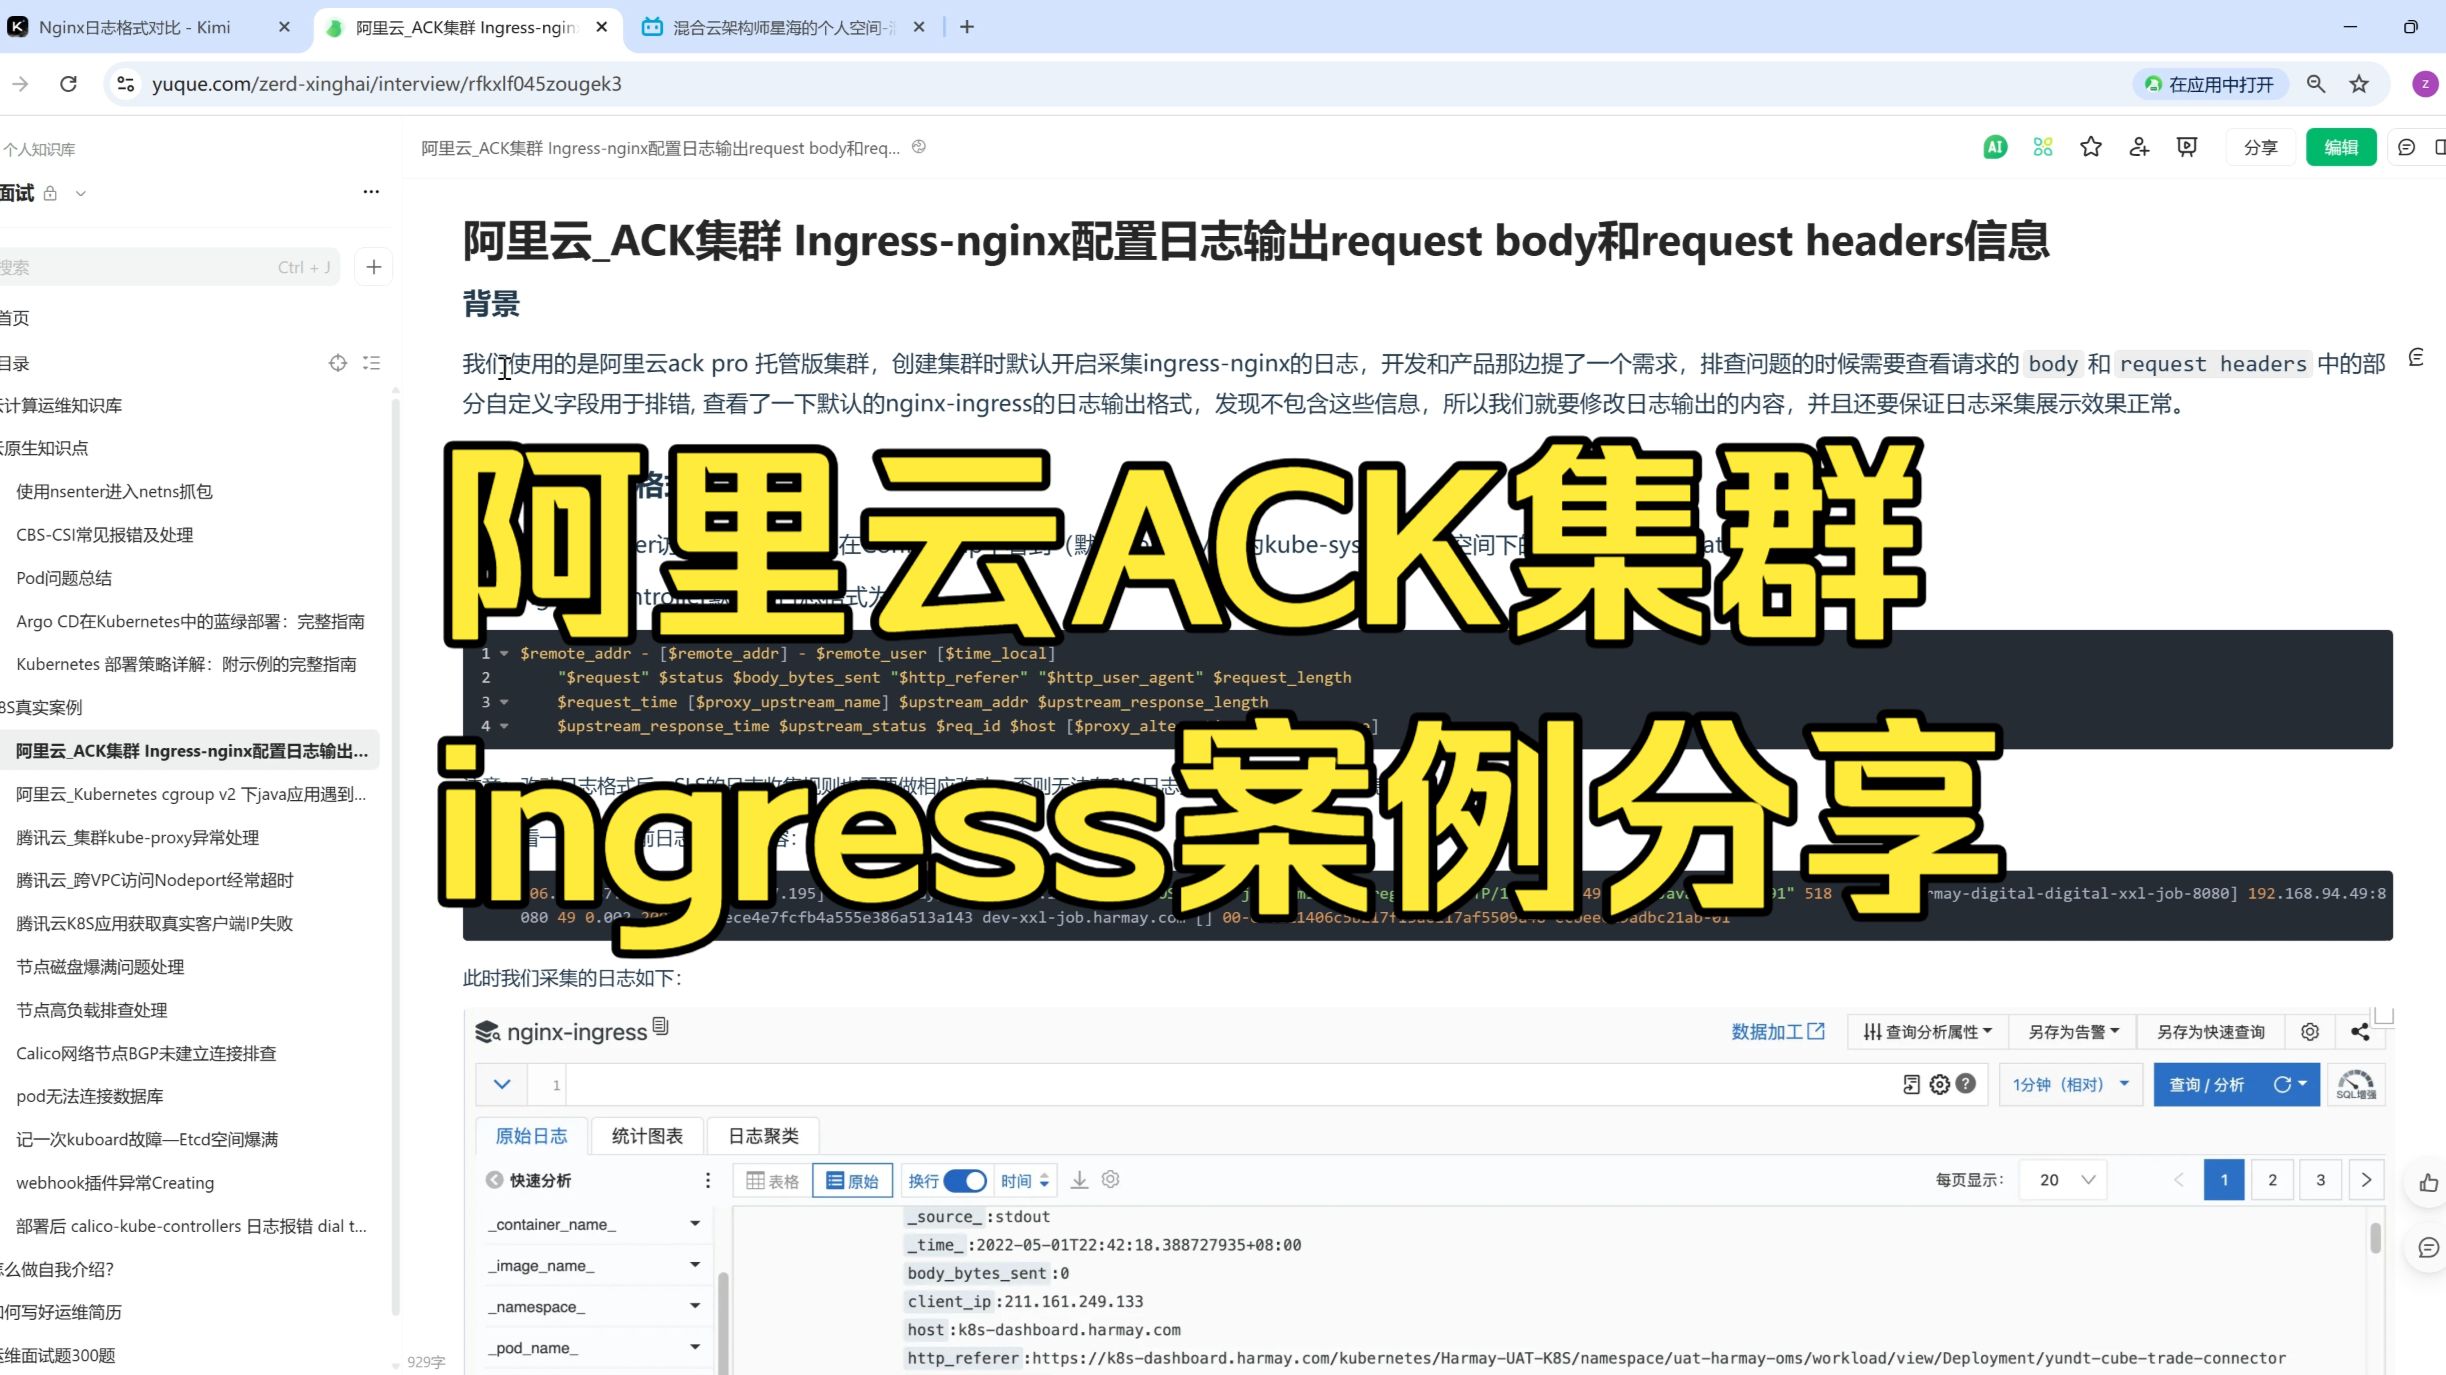The height and width of the screenshot is (1375, 2446).
Task: Open 首页 in the sidebar
Action: click(x=15, y=318)
